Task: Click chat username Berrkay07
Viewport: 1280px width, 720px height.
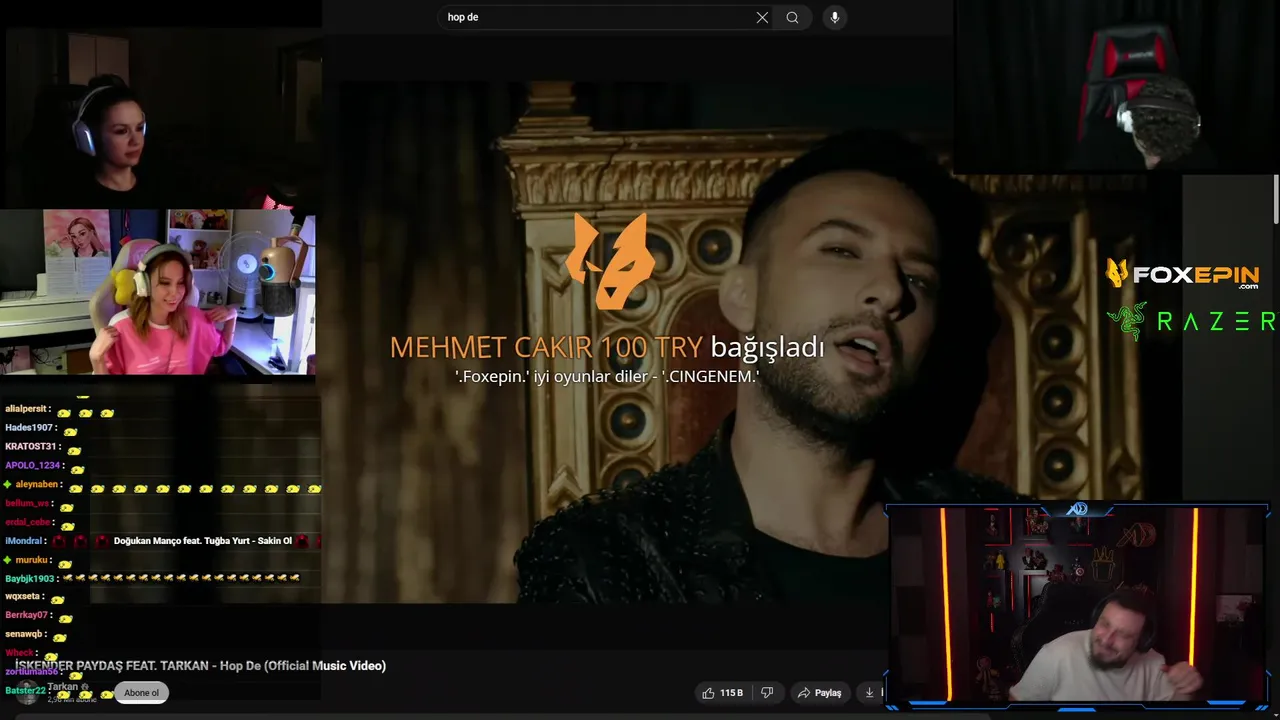Action: click(x=27, y=615)
